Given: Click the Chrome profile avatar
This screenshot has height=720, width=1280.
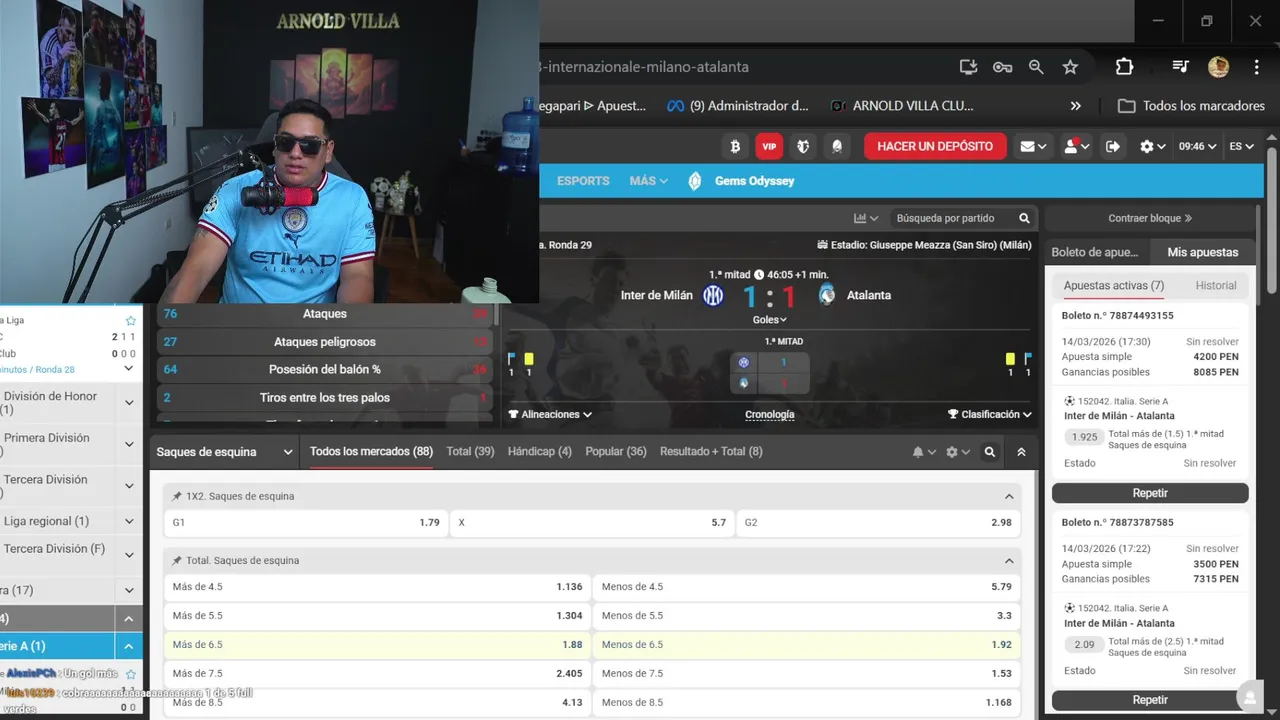Looking at the screenshot, I should point(1218,67).
